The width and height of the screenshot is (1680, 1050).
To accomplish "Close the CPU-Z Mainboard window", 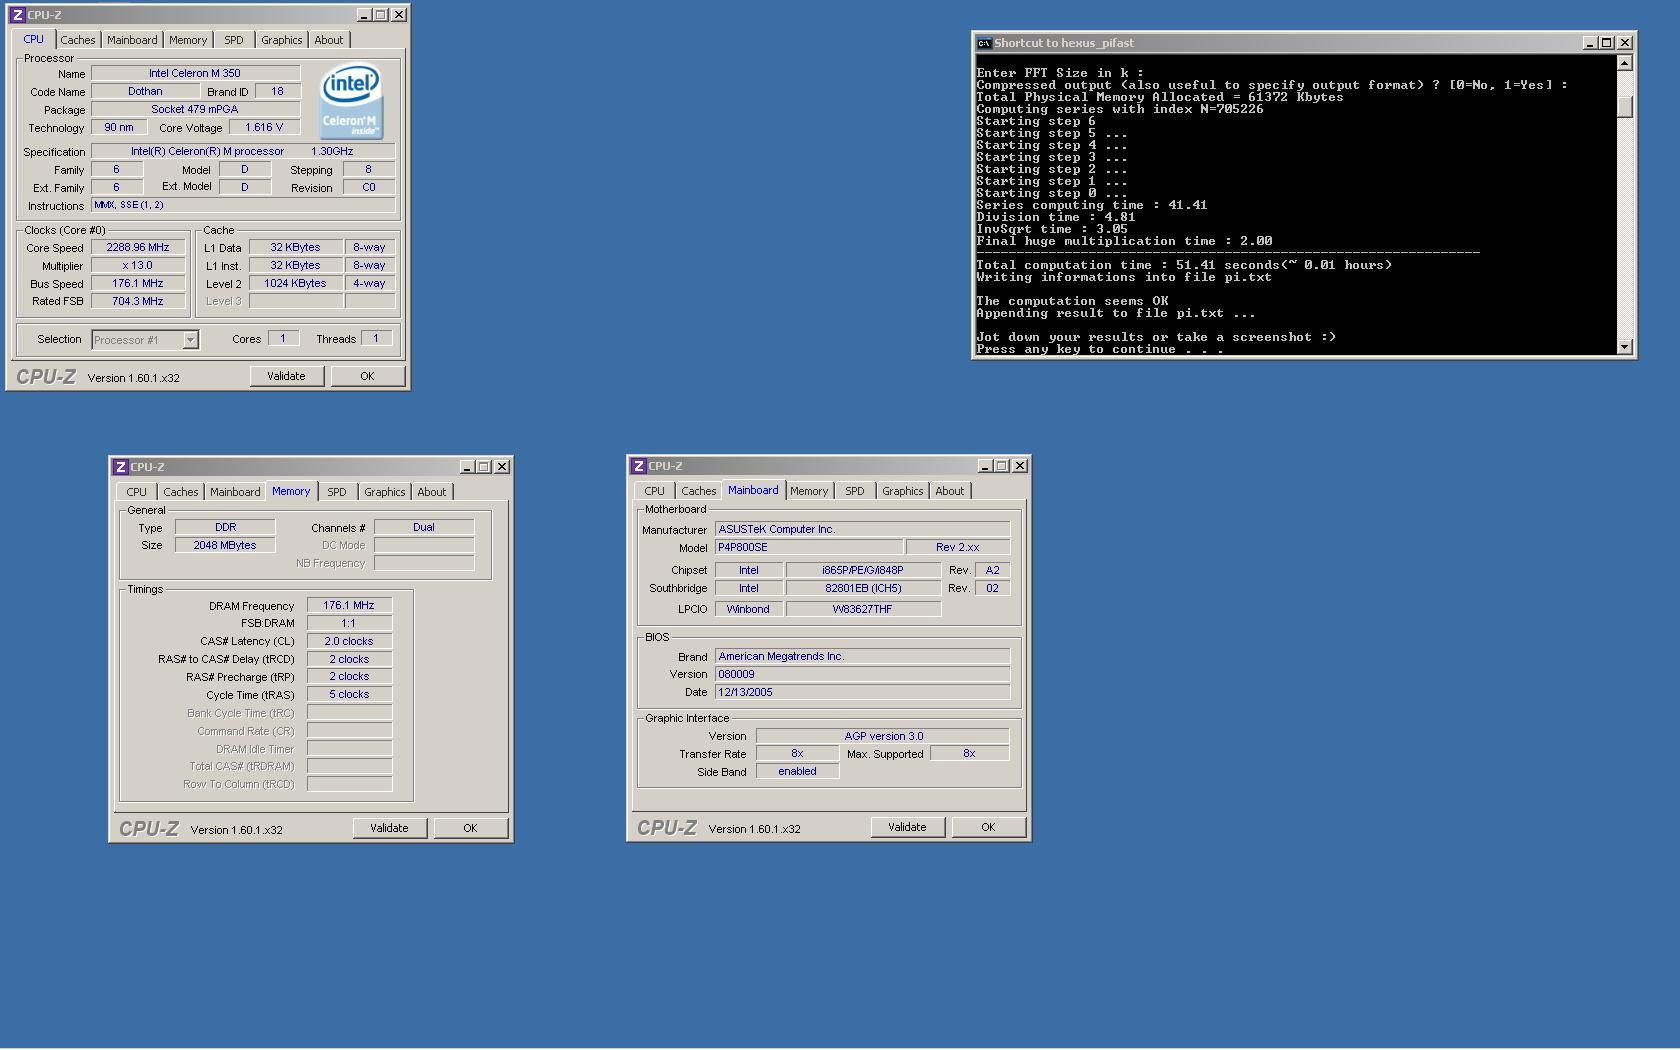I will [1020, 466].
